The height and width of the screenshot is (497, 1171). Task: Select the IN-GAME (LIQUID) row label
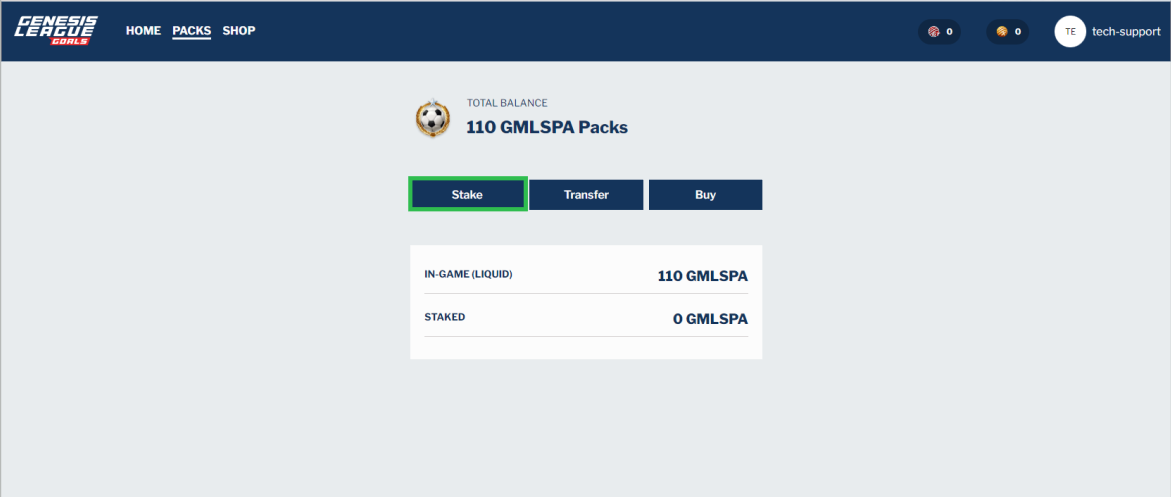[468, 274]
